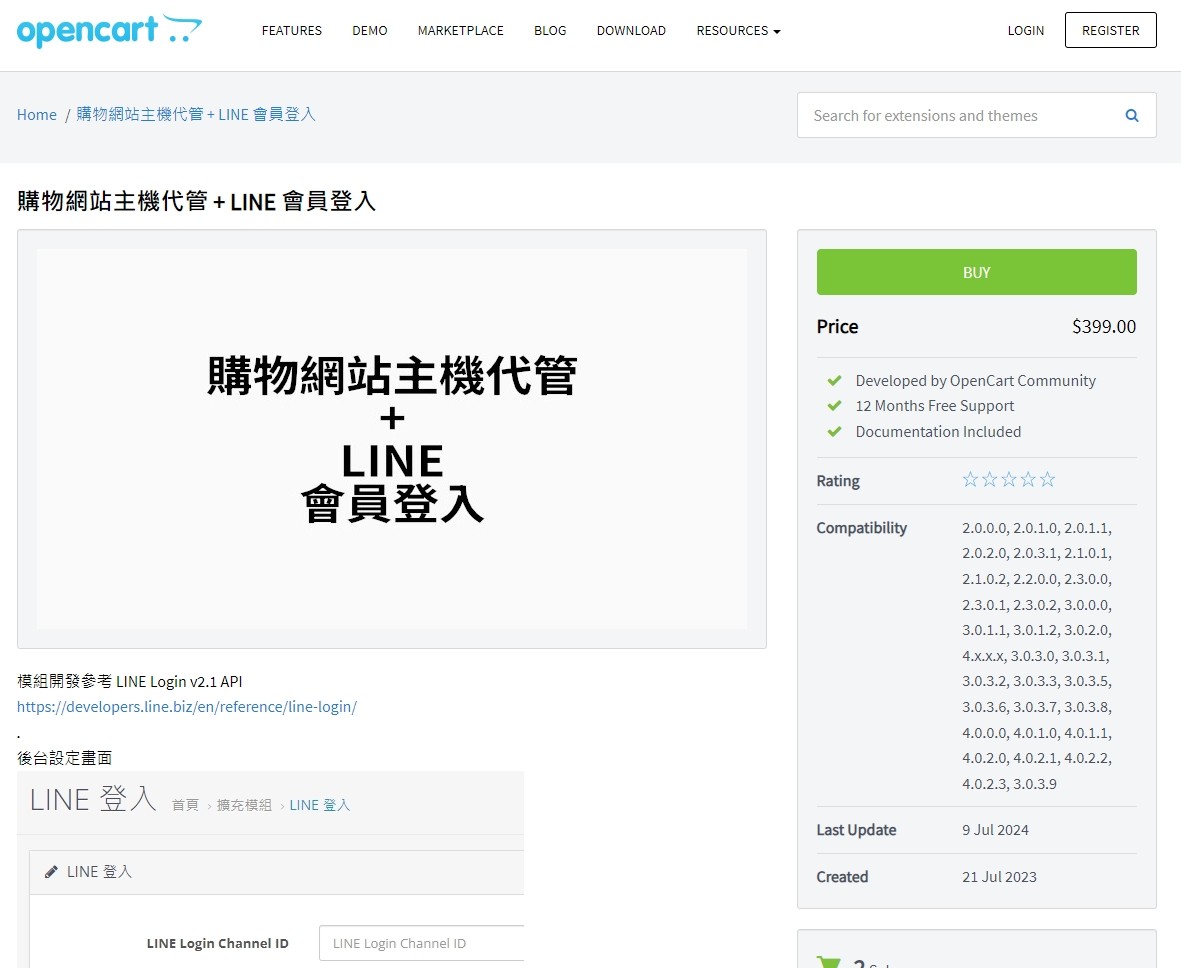
Task: Click the main product banner image
Action: pos(392,438)
